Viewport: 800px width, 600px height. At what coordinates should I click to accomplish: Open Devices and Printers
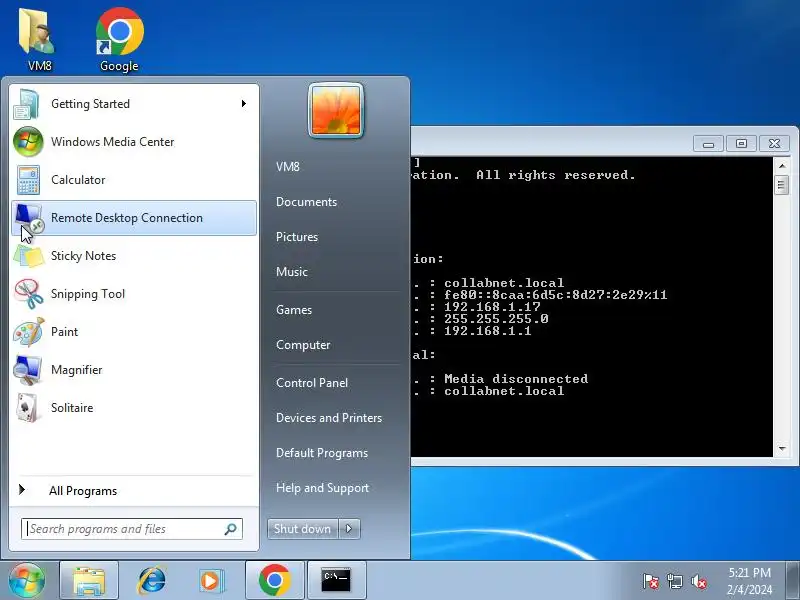329,418
